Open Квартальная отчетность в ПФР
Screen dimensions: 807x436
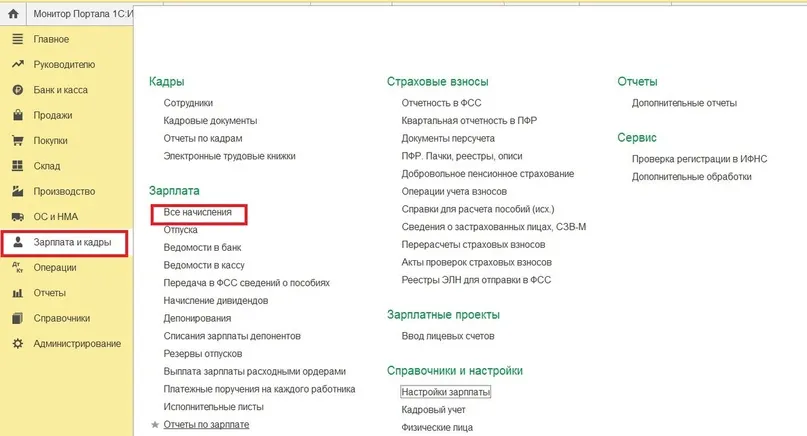click(x=469, y=120)
